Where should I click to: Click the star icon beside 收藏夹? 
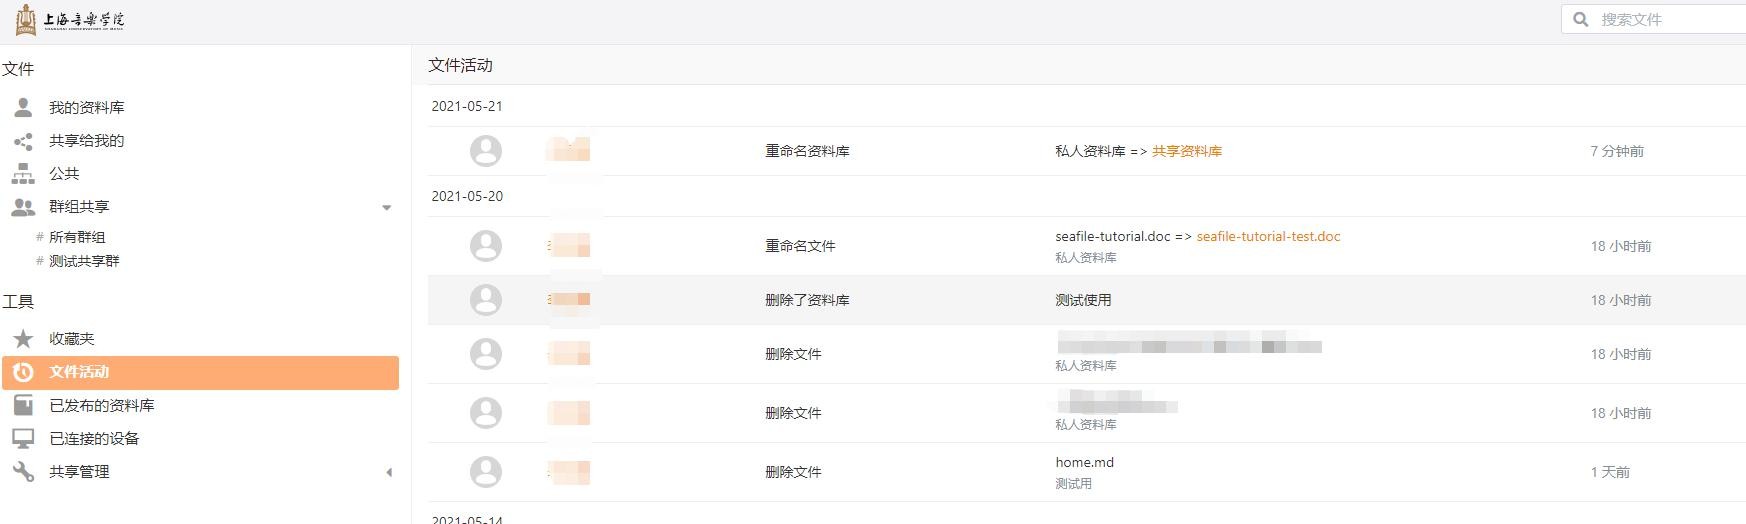tap(23, 339)
